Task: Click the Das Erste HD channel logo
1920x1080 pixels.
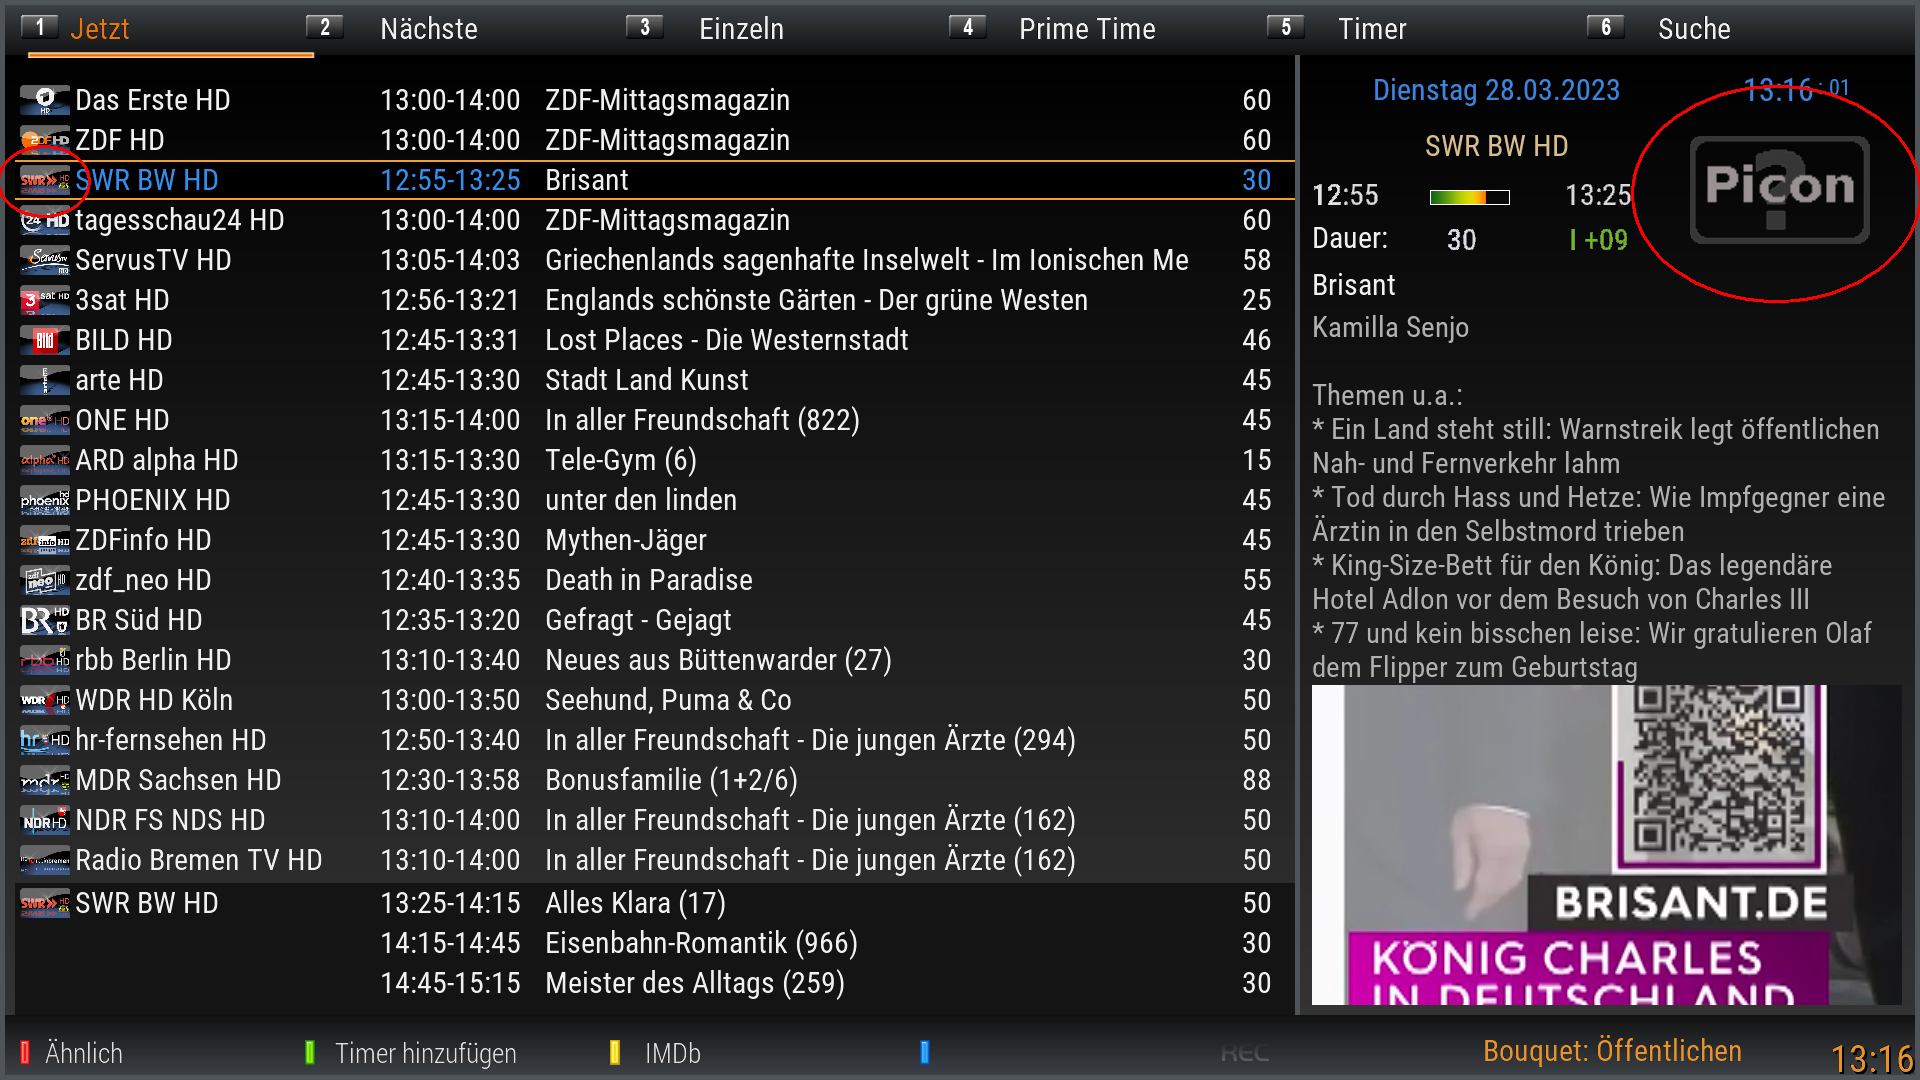Action: click(45, 100)
